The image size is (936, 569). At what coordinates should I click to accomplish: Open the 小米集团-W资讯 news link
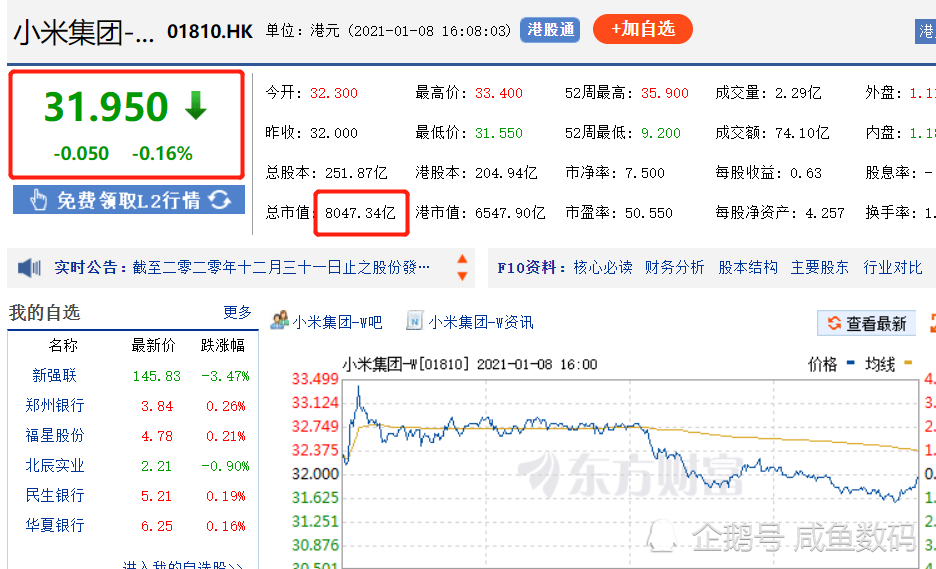click(481, 322)
